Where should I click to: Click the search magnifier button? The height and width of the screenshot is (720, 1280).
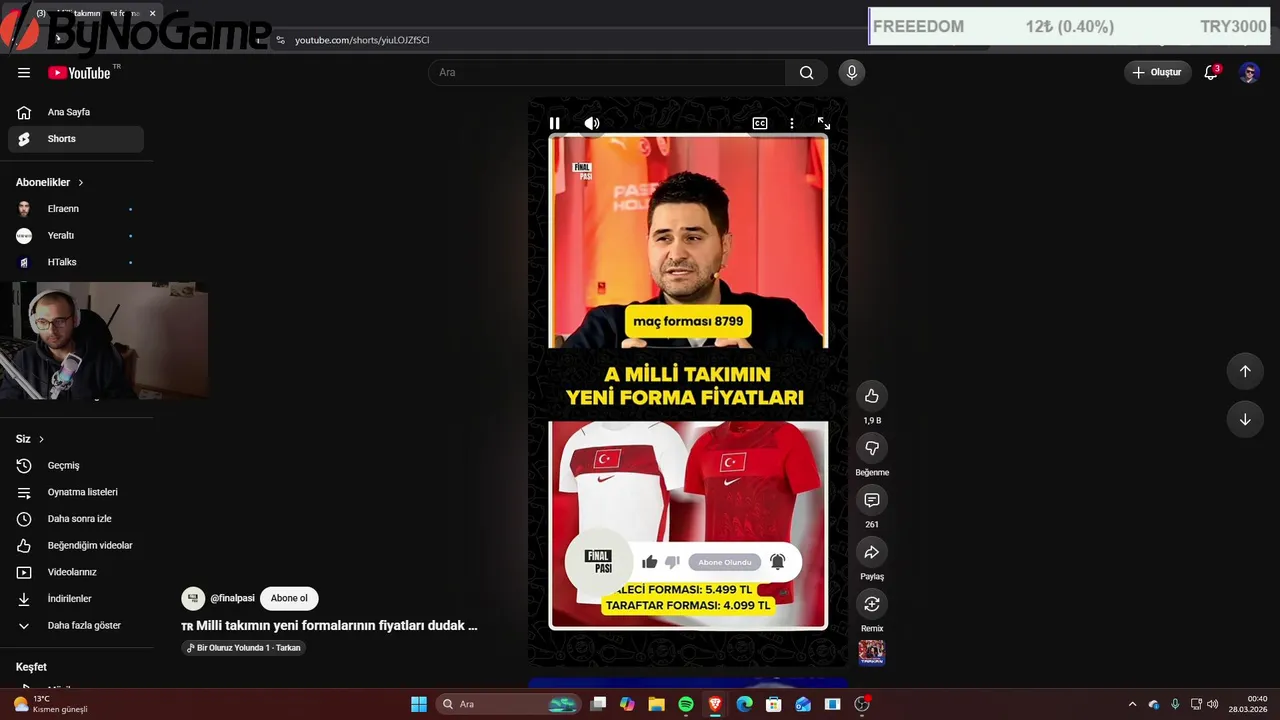pyautogui.click(x=806, y=72)
